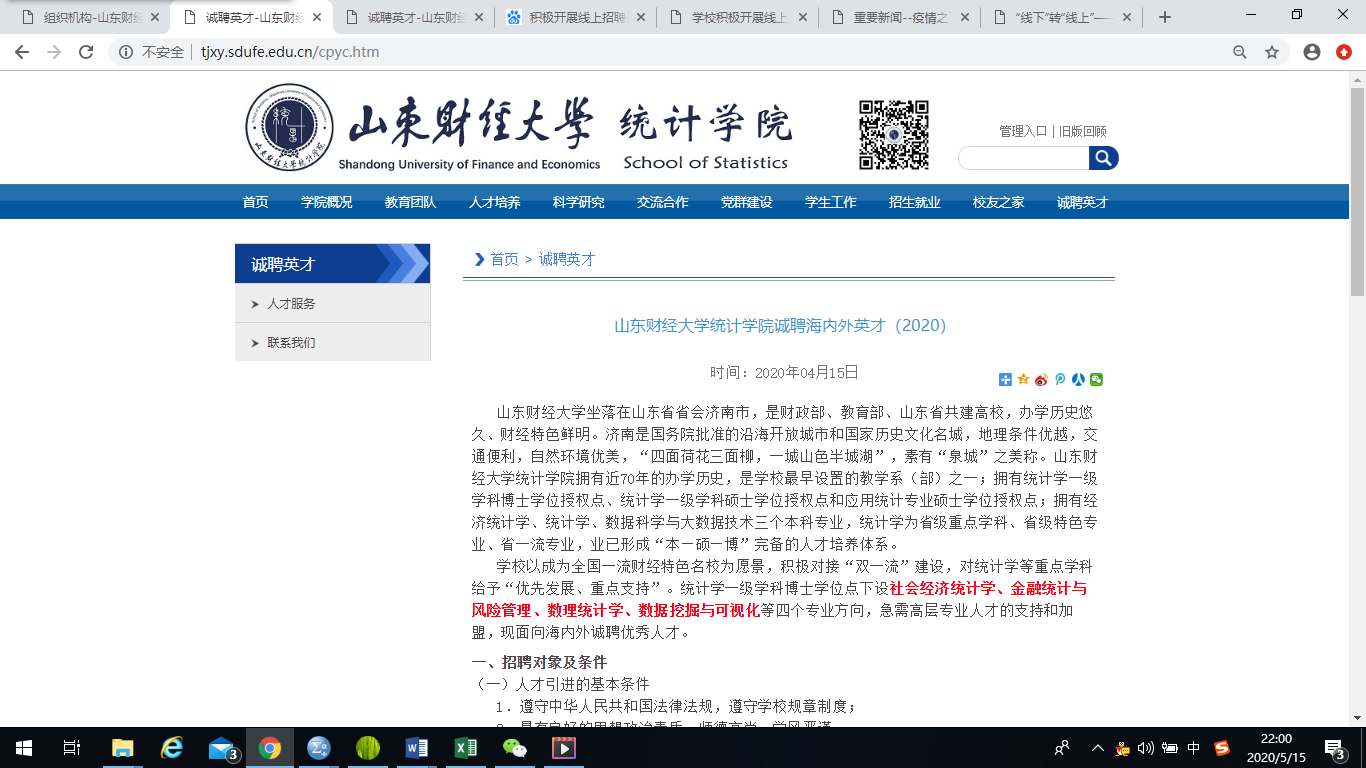Expand the 人才服务 sidebar item
The width and height of the screenshot is (1366, 768).
click(291, 304)
